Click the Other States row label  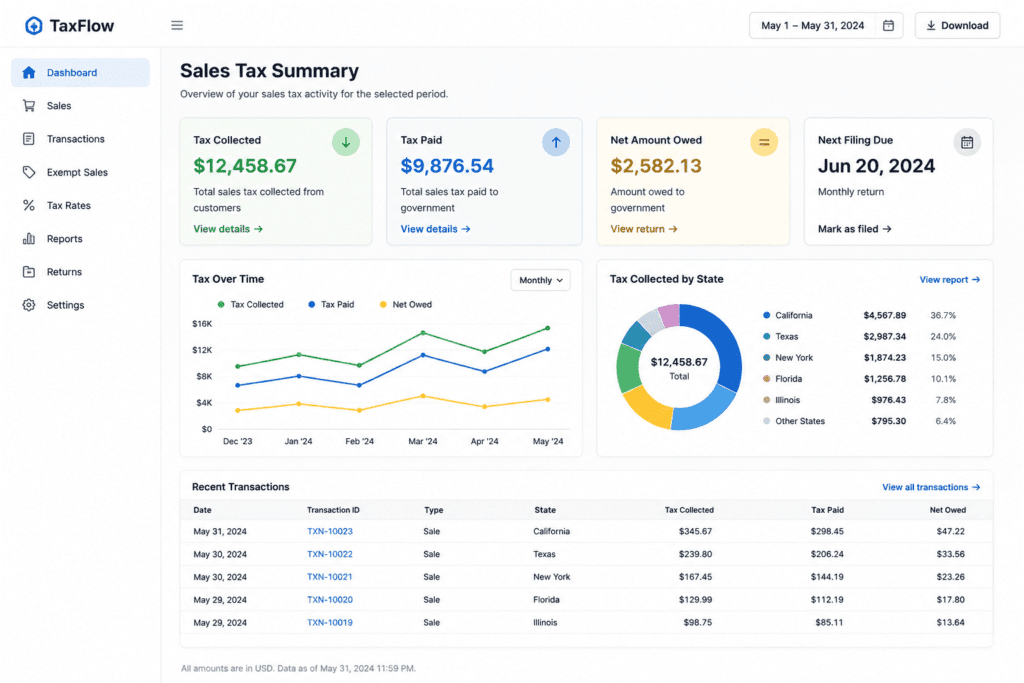[800, 421]
